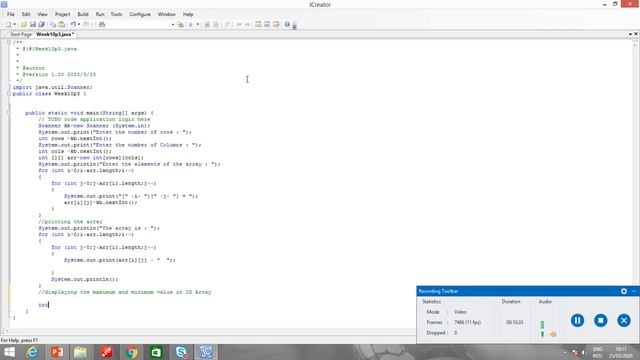The height and width of the screenshot is (360, 640).
Task: Close the active document tab
Action: pos(636,34)
